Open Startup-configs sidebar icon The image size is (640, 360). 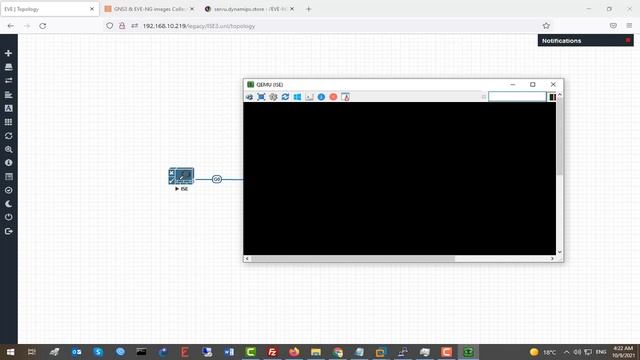(x=8, y=95)
